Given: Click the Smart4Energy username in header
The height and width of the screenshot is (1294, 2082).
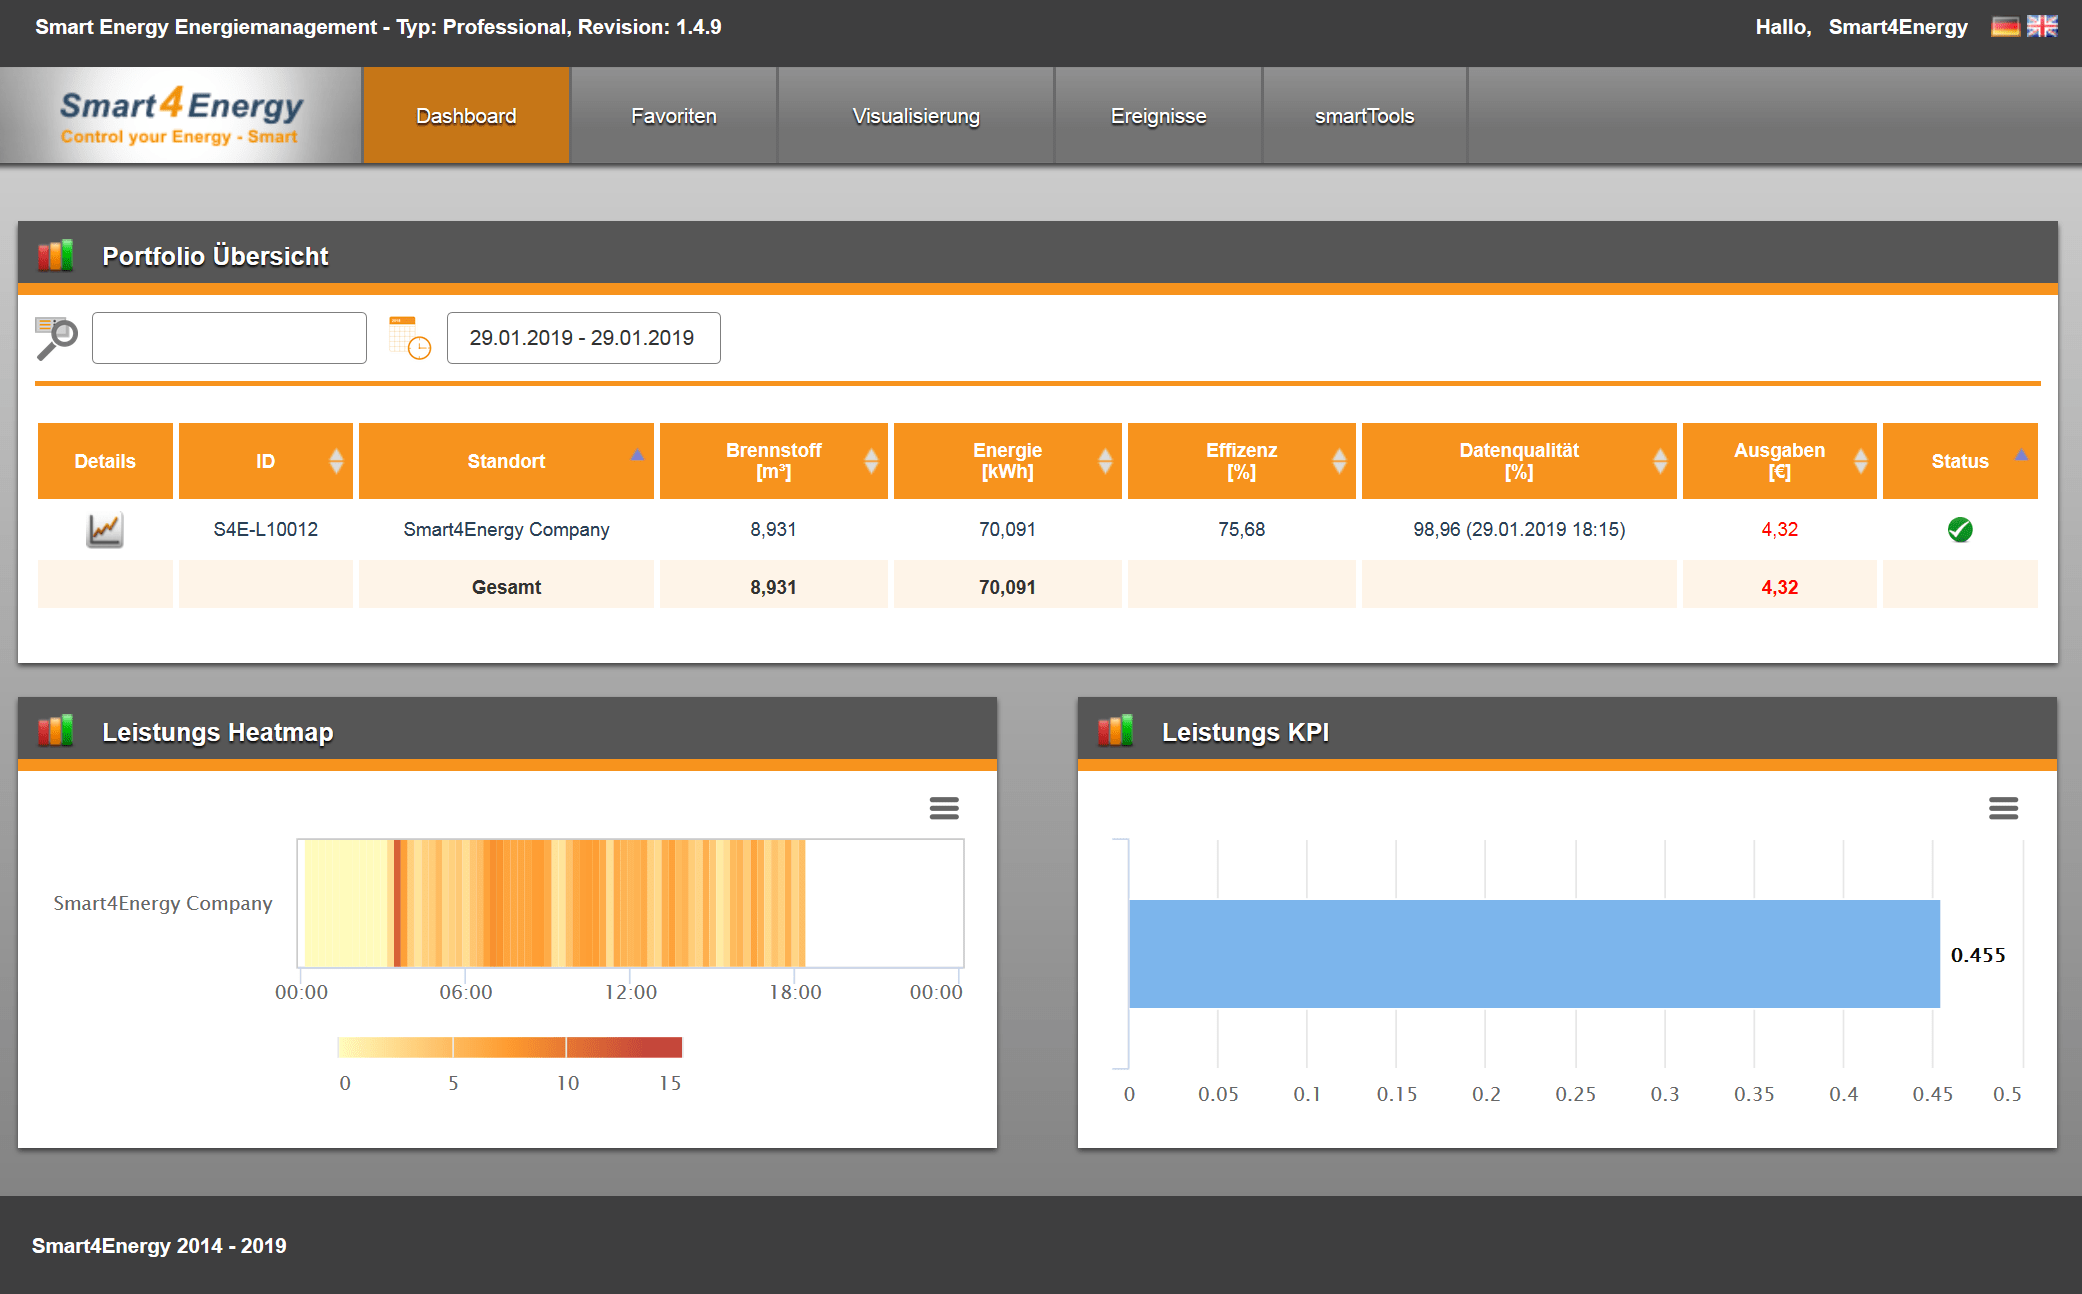Looking at the screenshot, I should pyautogui.click(x=1898, y=27).
